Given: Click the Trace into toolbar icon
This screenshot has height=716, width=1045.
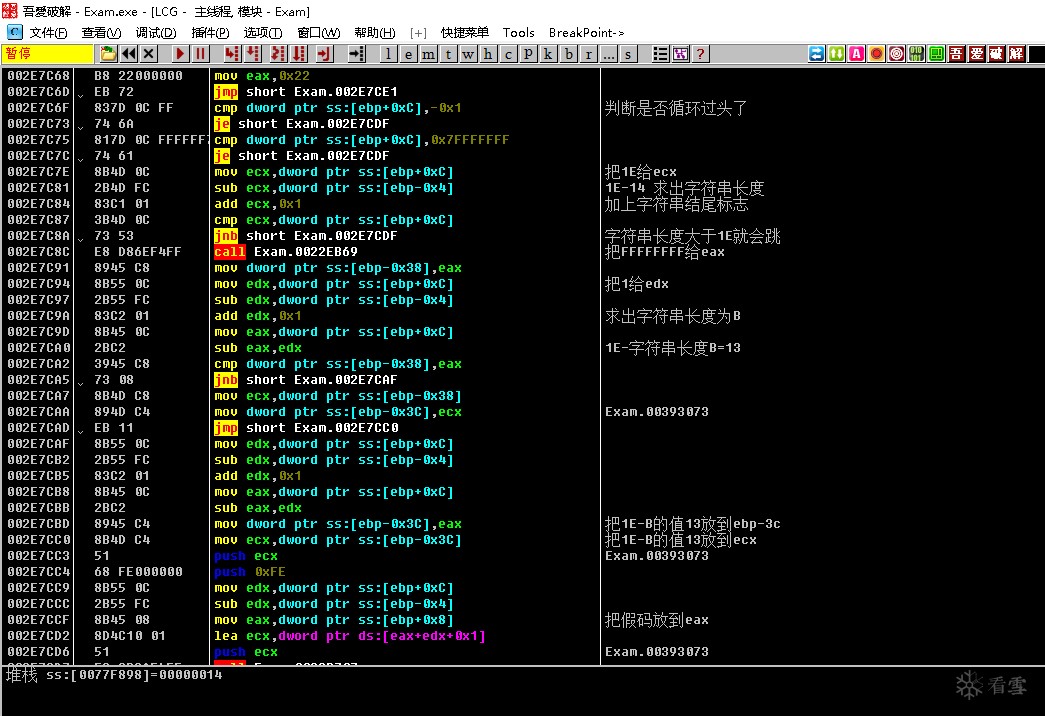Looking at the screenshot, I should pyautogui.click(x=278, y=54).
